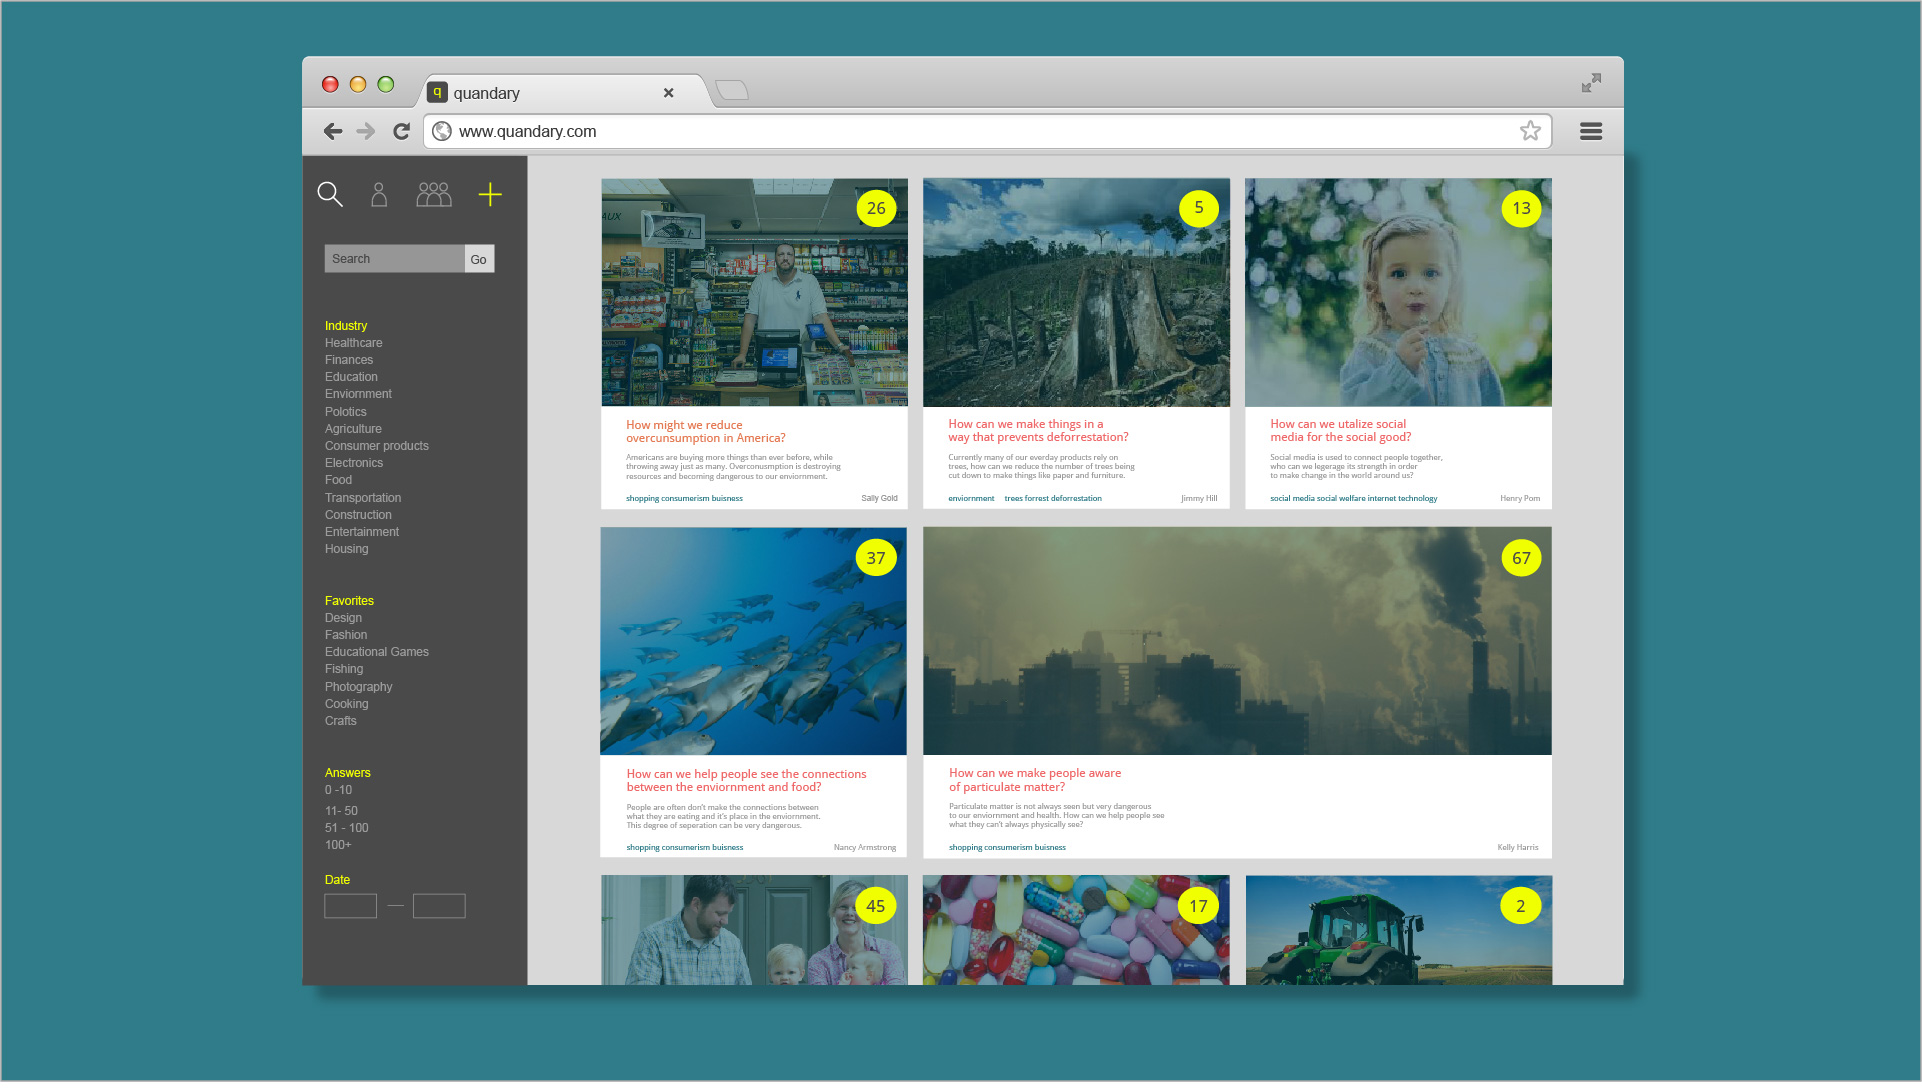Open overconsumption in America question
The height and width of the screenshot is (1090, 1922).
pyautogui.click(x=706, y=432)
